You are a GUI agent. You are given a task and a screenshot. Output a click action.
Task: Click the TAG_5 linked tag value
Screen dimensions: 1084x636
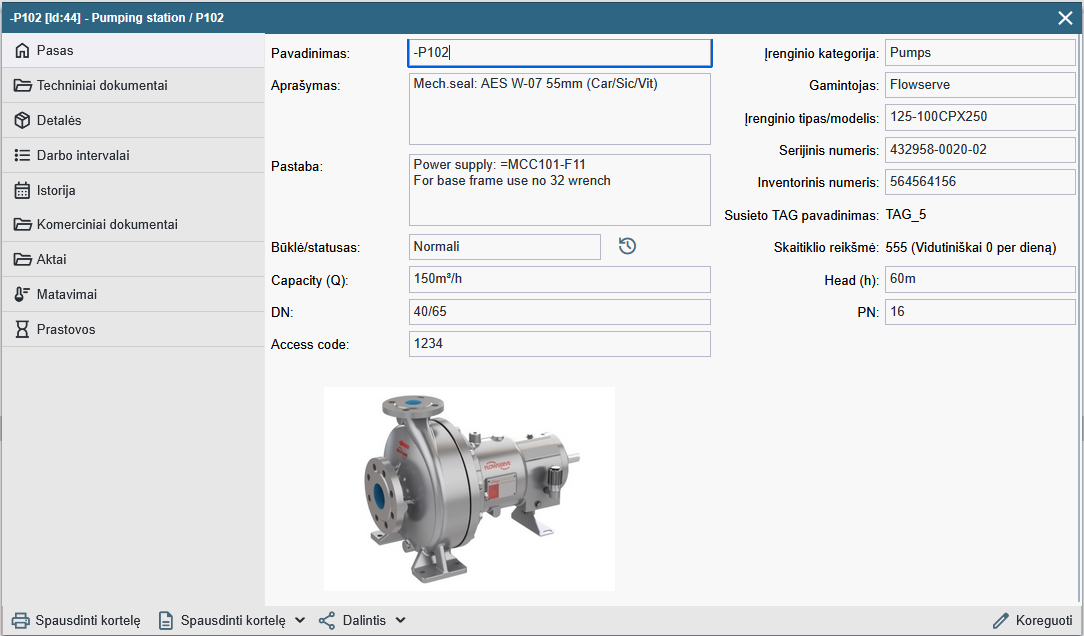coord(906,215)
